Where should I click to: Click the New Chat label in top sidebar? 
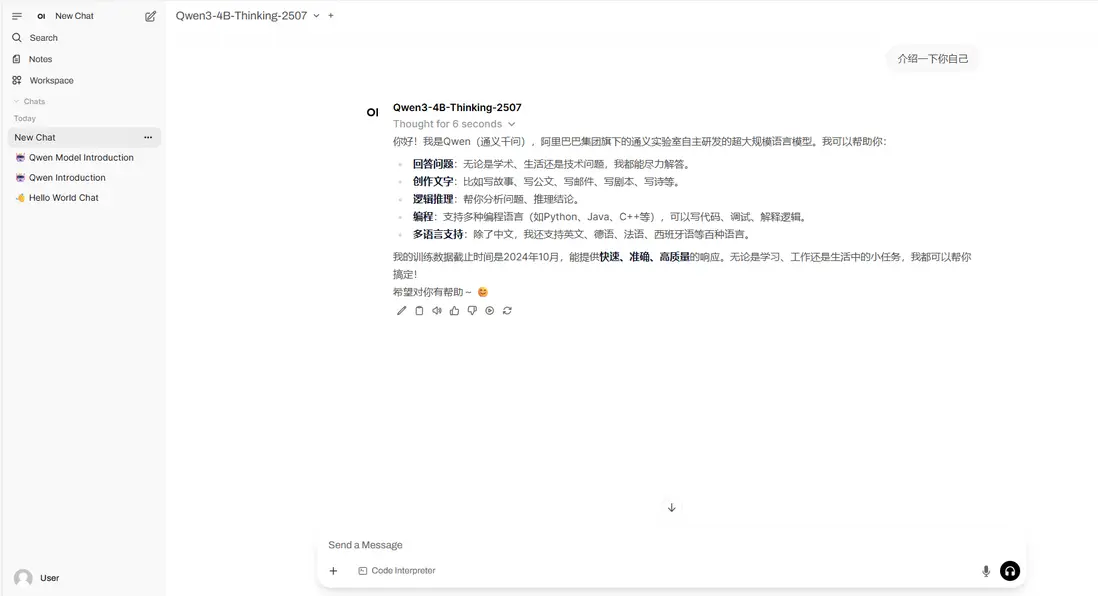click(x=74, y=16)
